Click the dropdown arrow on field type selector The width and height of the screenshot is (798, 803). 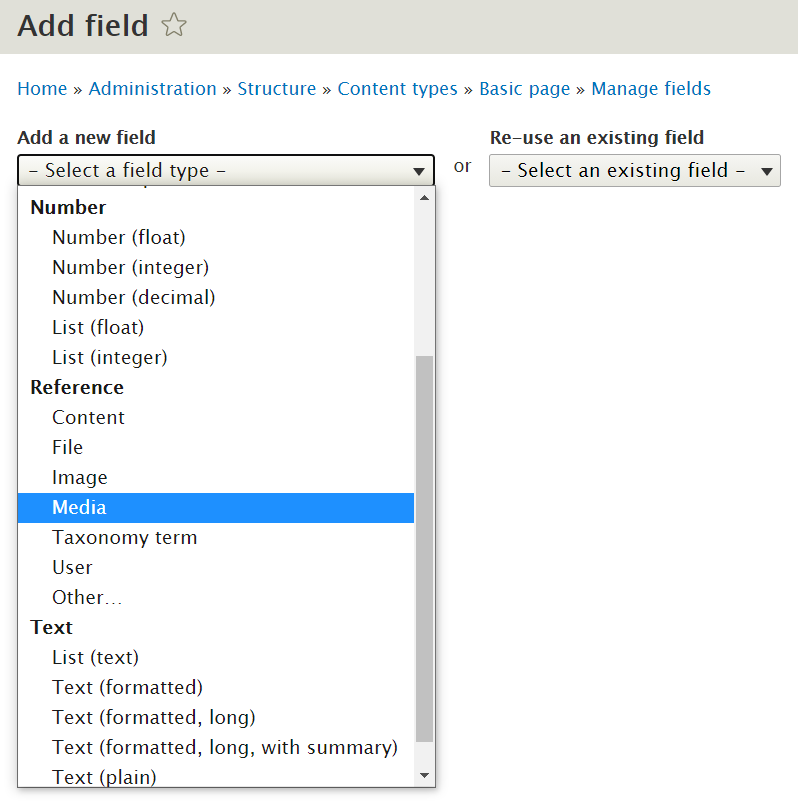click(419, 171)
